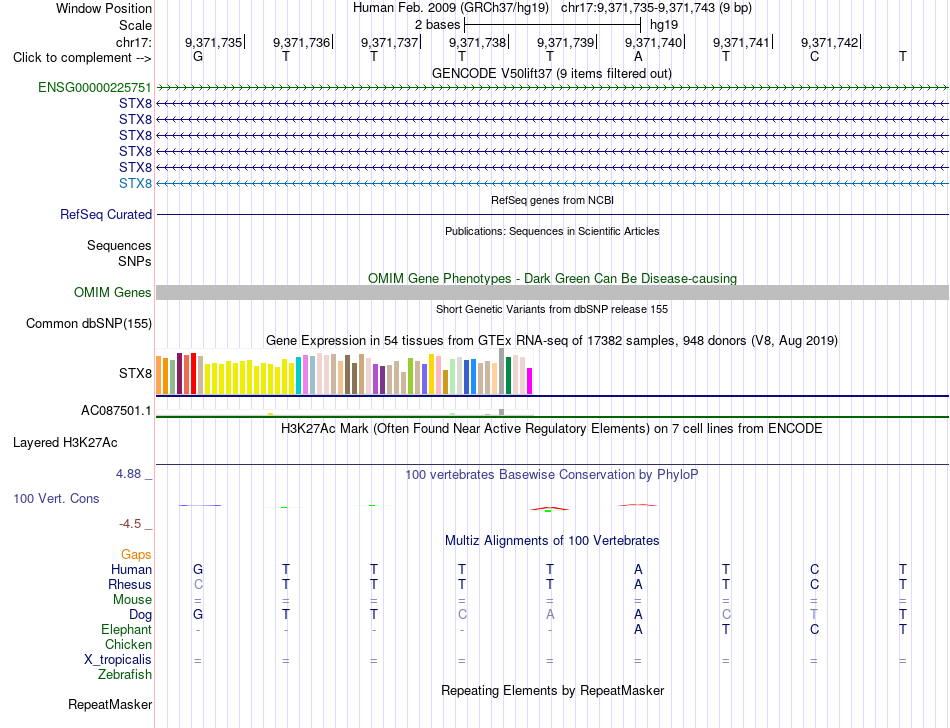The height and width of the screenshot is (728, 950).
Task: Click the gray OMIM Genes bar
Action: point(552,293)
